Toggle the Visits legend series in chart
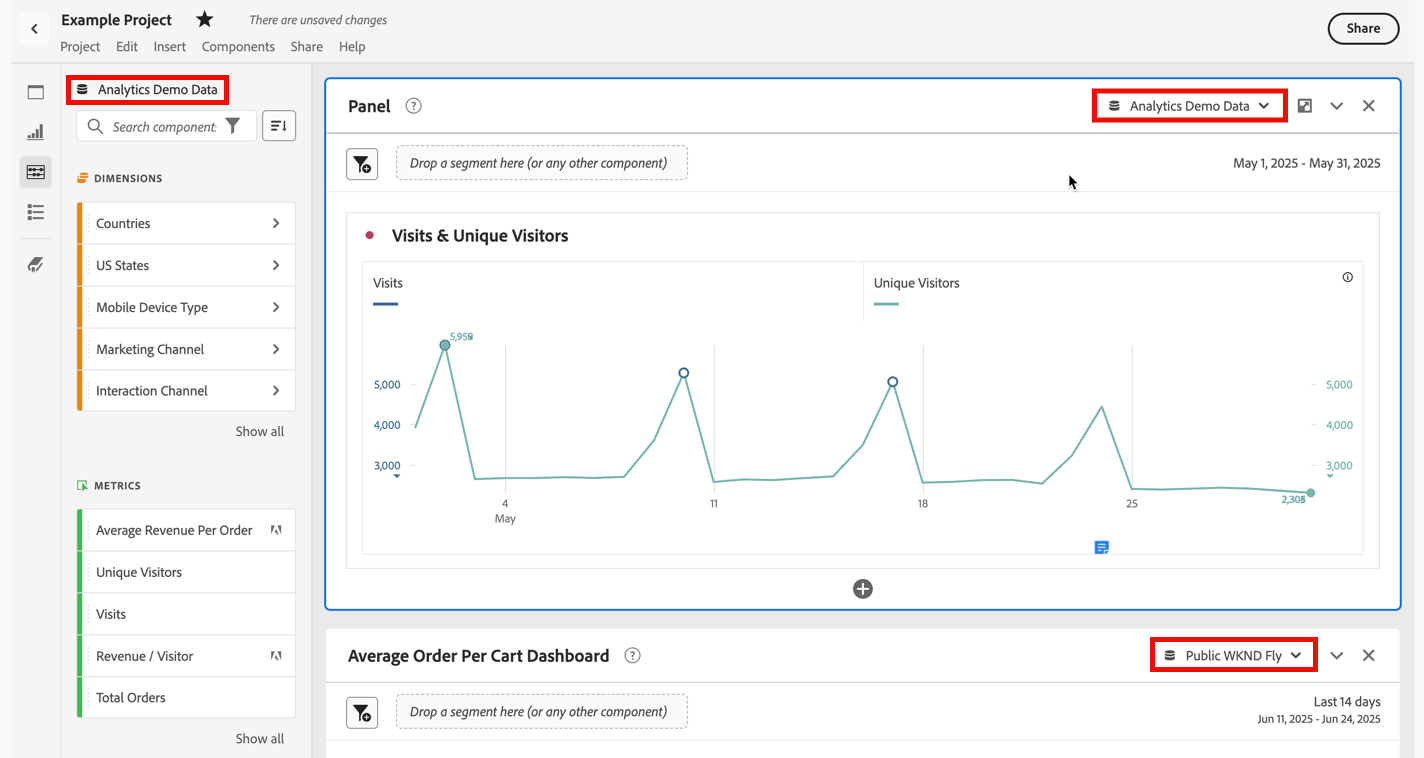 pyautogui.click(x=388, y=283)
